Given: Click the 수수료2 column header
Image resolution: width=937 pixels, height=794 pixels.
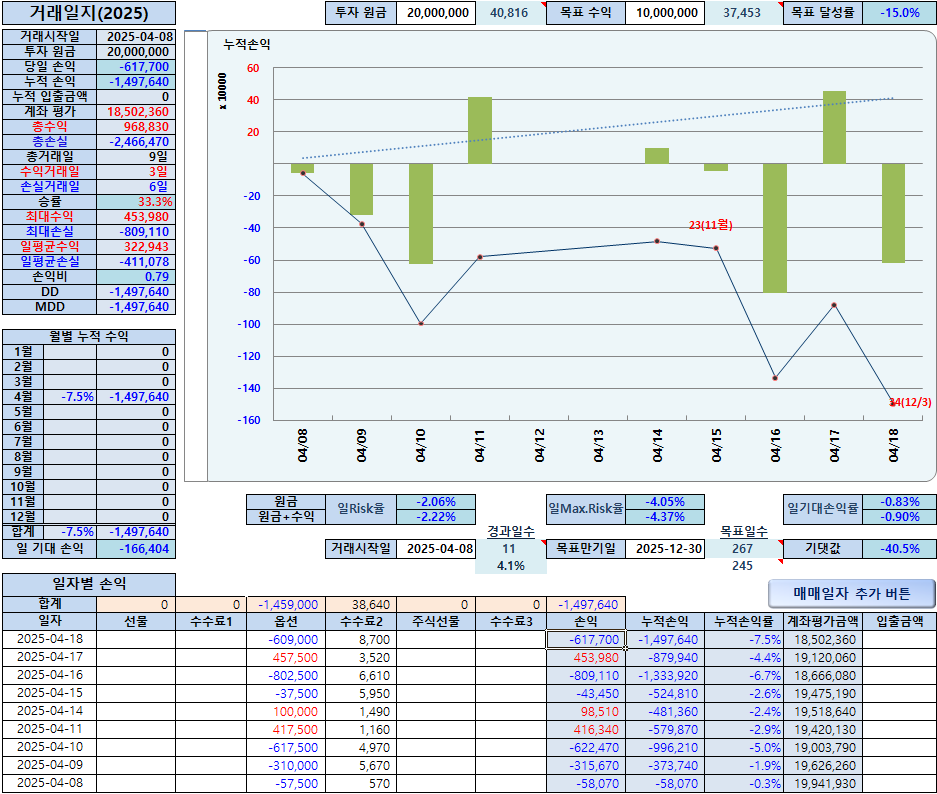Looking at the screenshot, I should click(x=361, y=621).
